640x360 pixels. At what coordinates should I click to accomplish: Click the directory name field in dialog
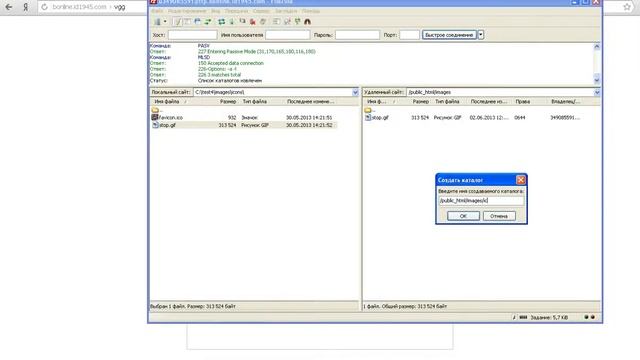[481, 201]
